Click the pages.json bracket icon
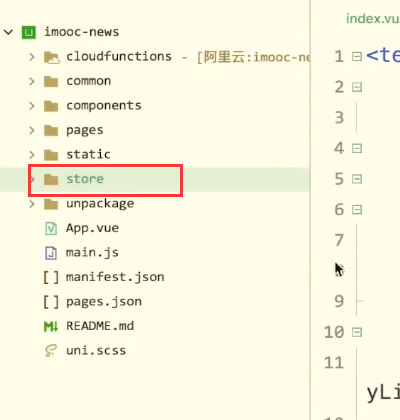 [x=51, y=302]
